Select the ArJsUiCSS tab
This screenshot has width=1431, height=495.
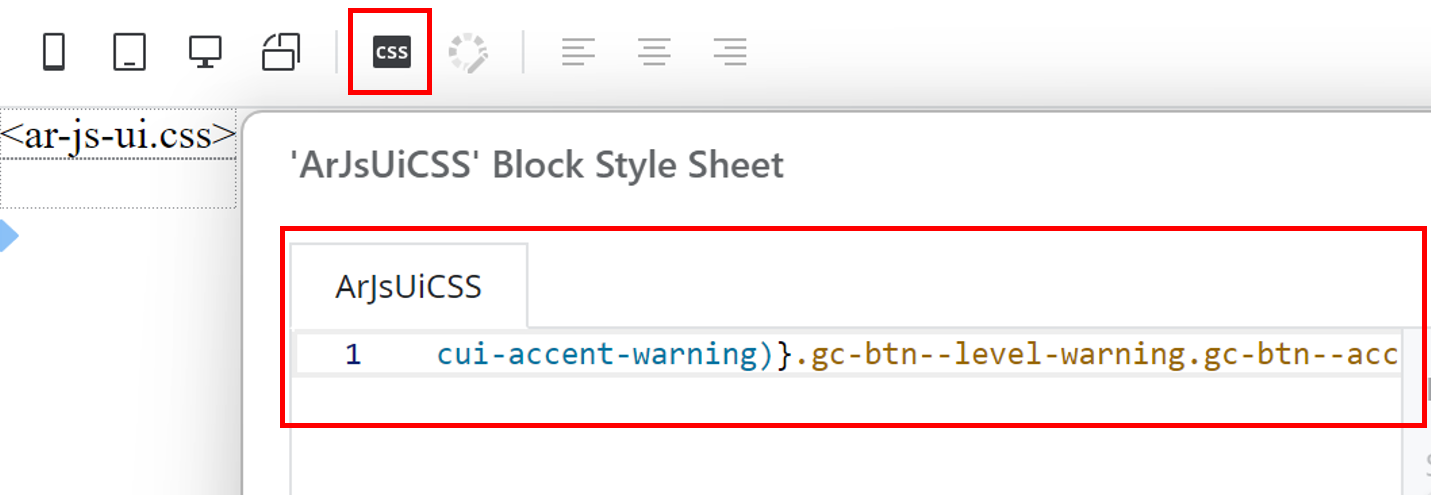(x=408, y=287)
